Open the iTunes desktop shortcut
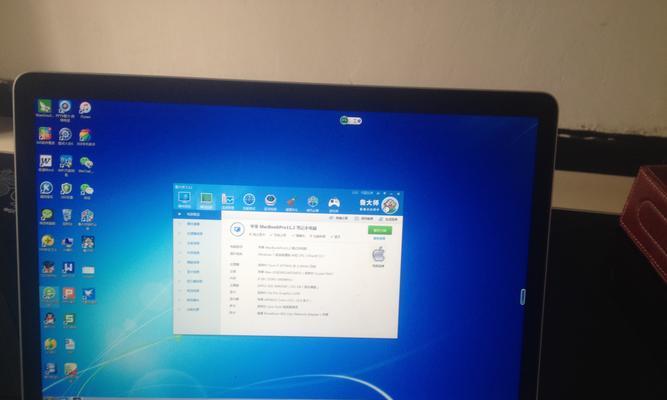 85,107
